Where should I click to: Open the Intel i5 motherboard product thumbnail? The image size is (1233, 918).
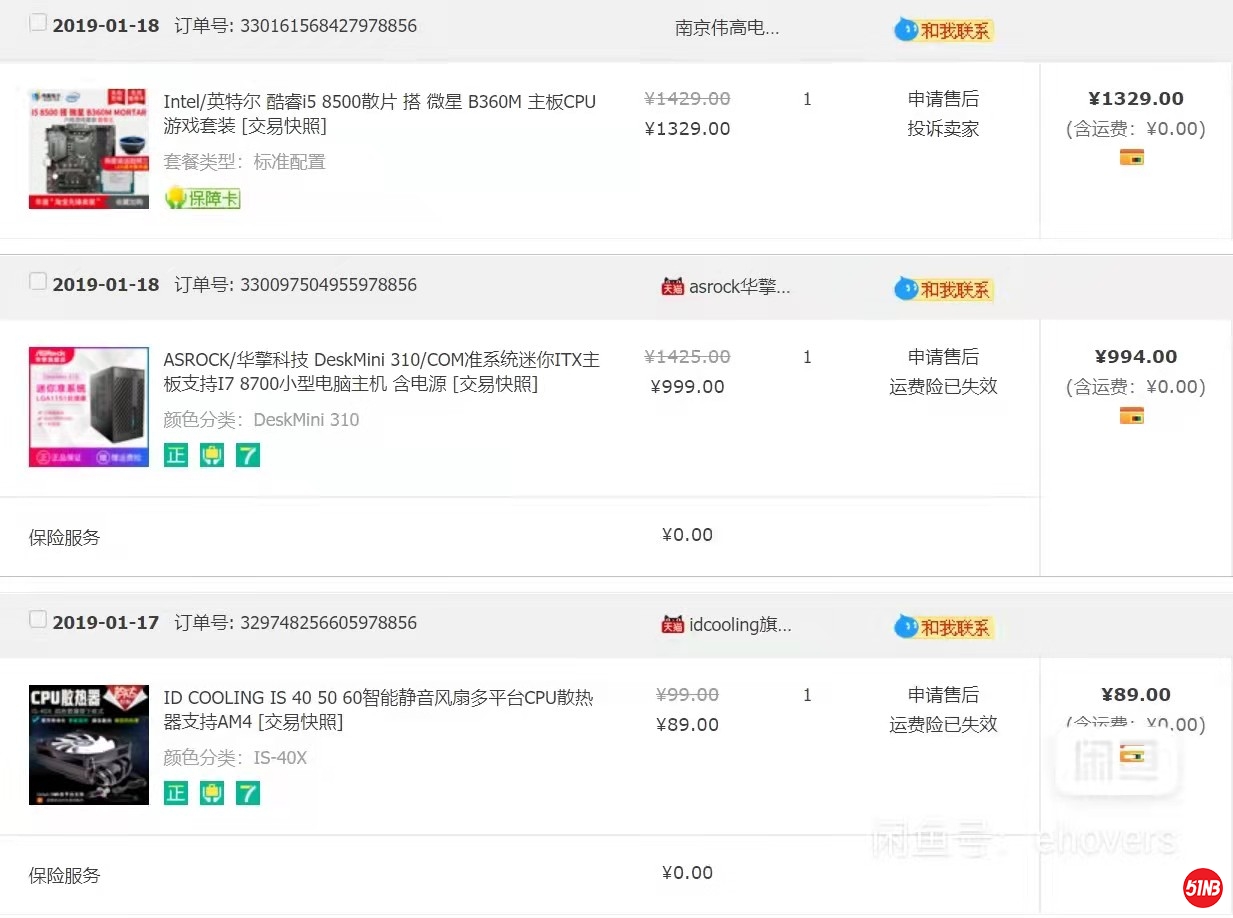(x=89, y=148)
